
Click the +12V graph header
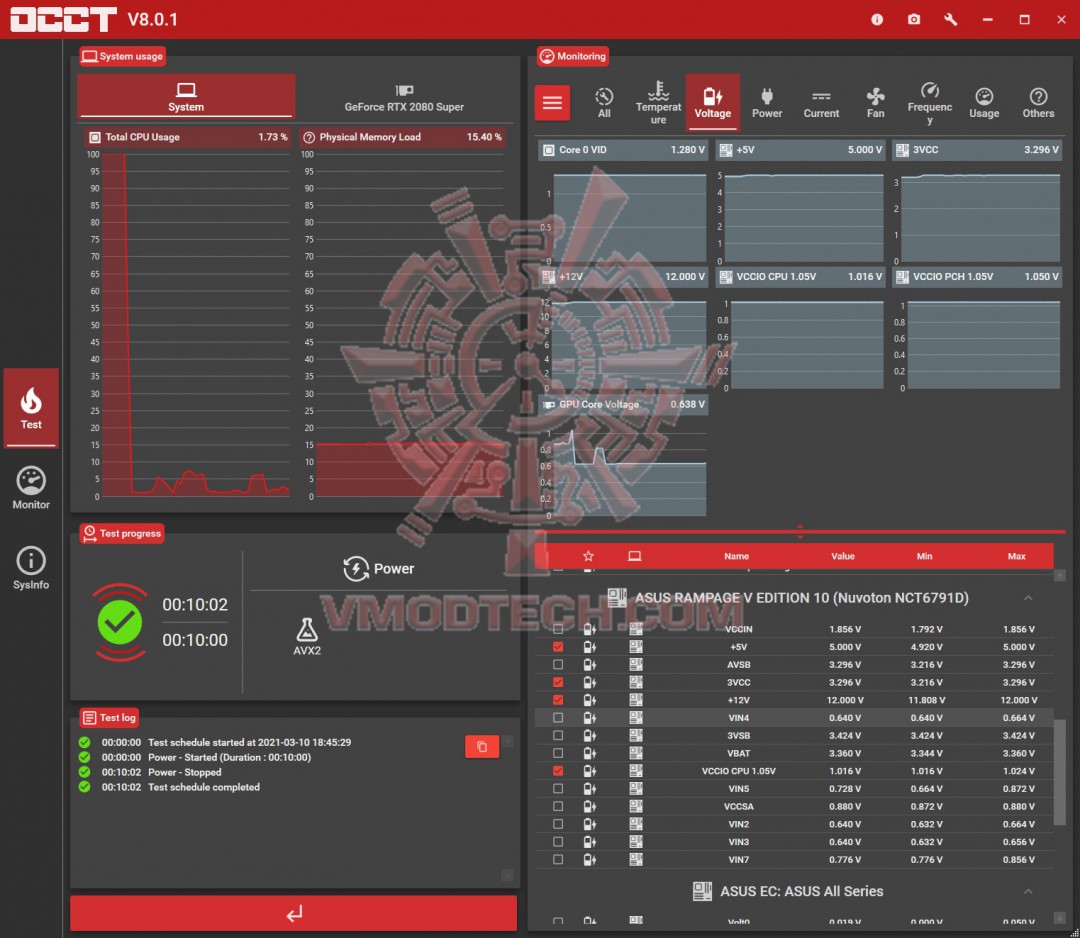pos(623,276)
